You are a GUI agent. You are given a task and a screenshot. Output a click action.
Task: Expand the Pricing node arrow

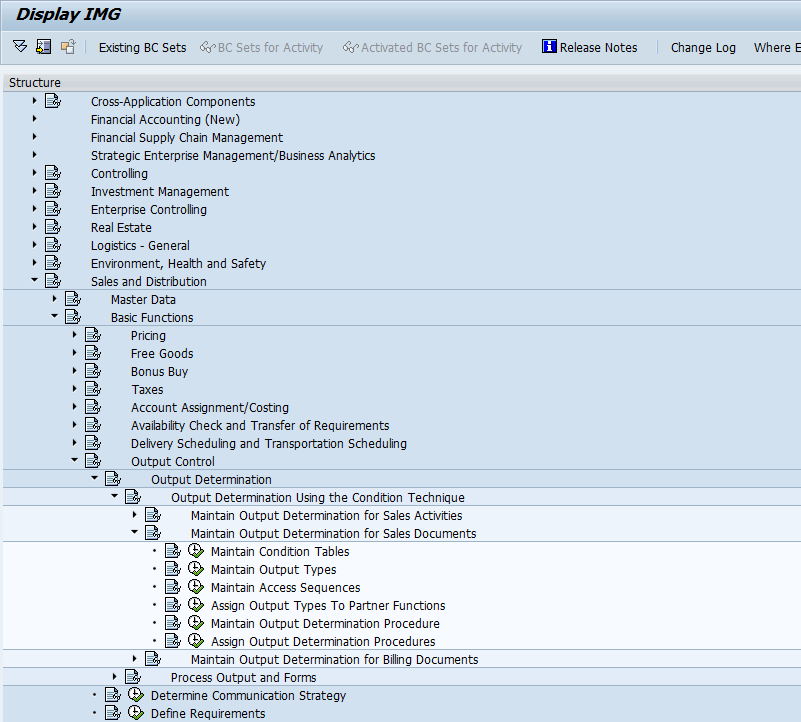pyautogui.click(x=74, y=335)
